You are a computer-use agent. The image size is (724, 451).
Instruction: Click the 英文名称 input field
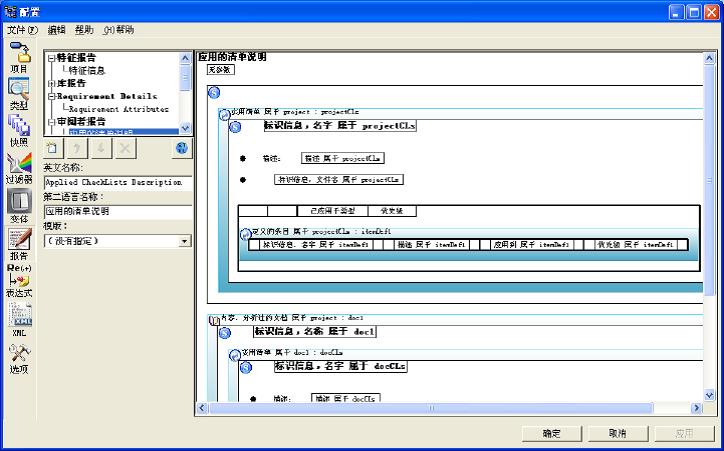tap(118, 182)
